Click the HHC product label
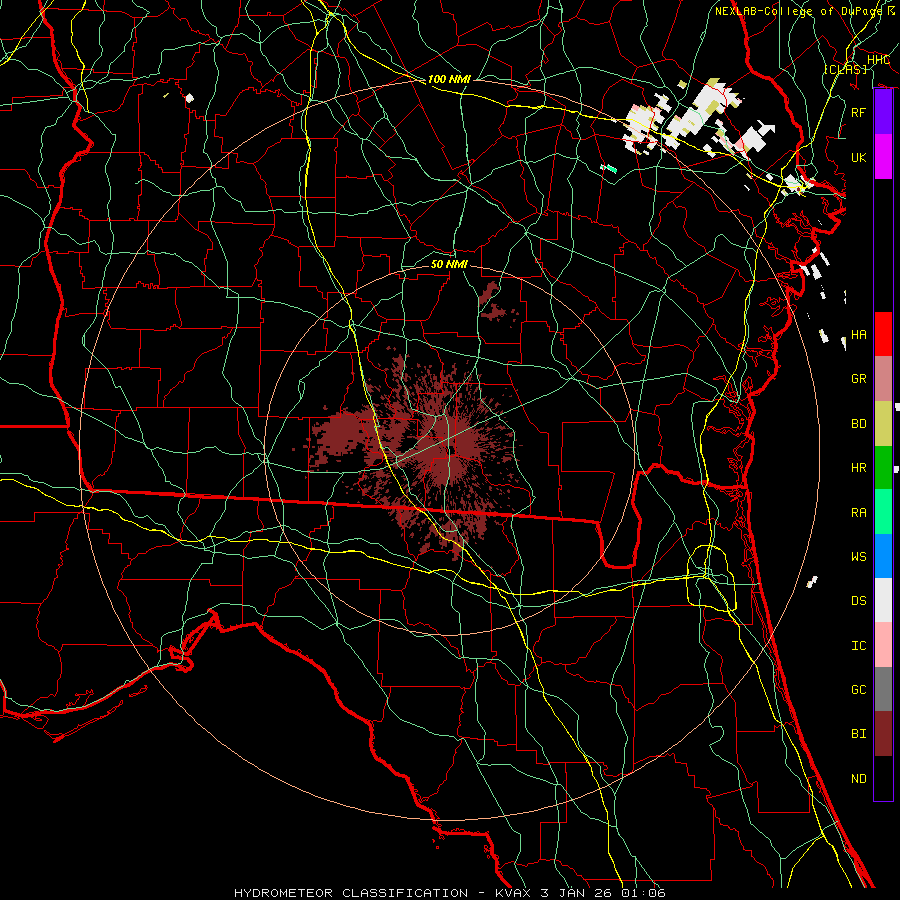This screenshot has width=900, height=900. pyautogui.click(x=878, y=59)
